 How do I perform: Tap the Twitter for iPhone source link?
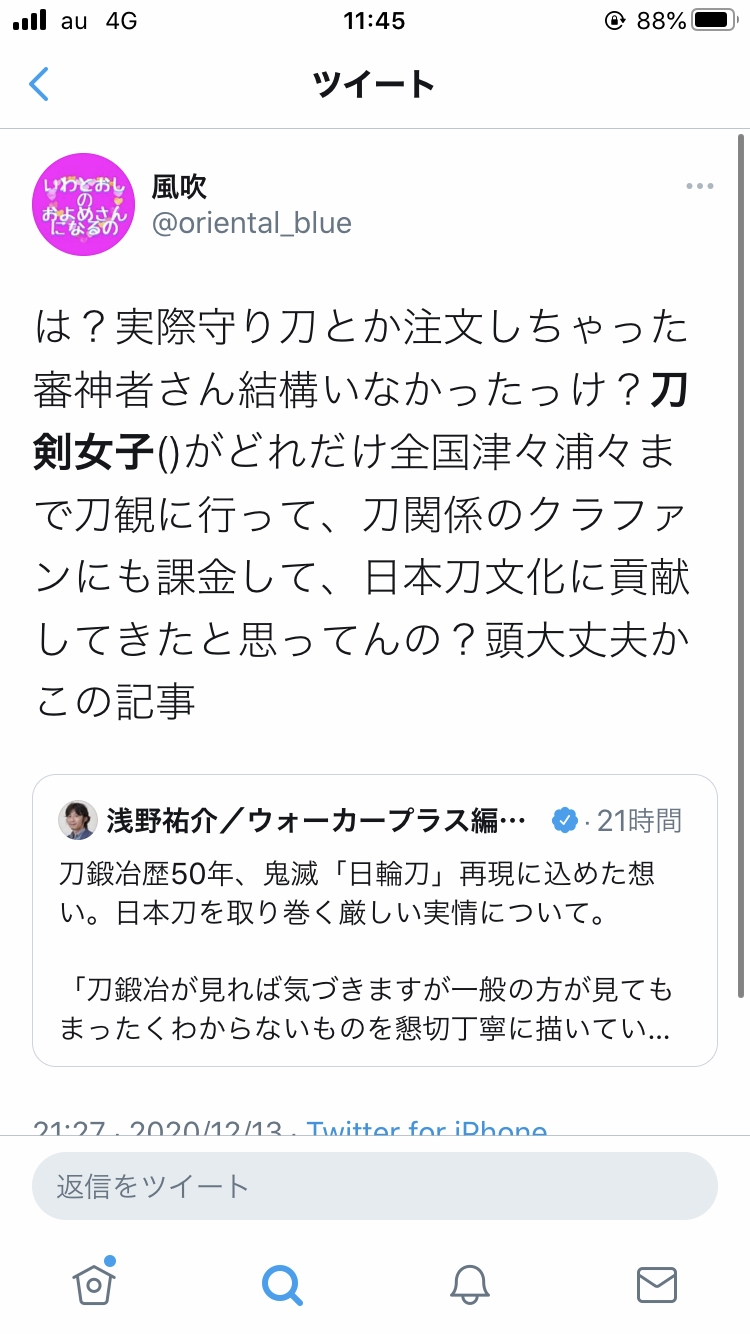pyautogui.click(x=427, y=1126)
